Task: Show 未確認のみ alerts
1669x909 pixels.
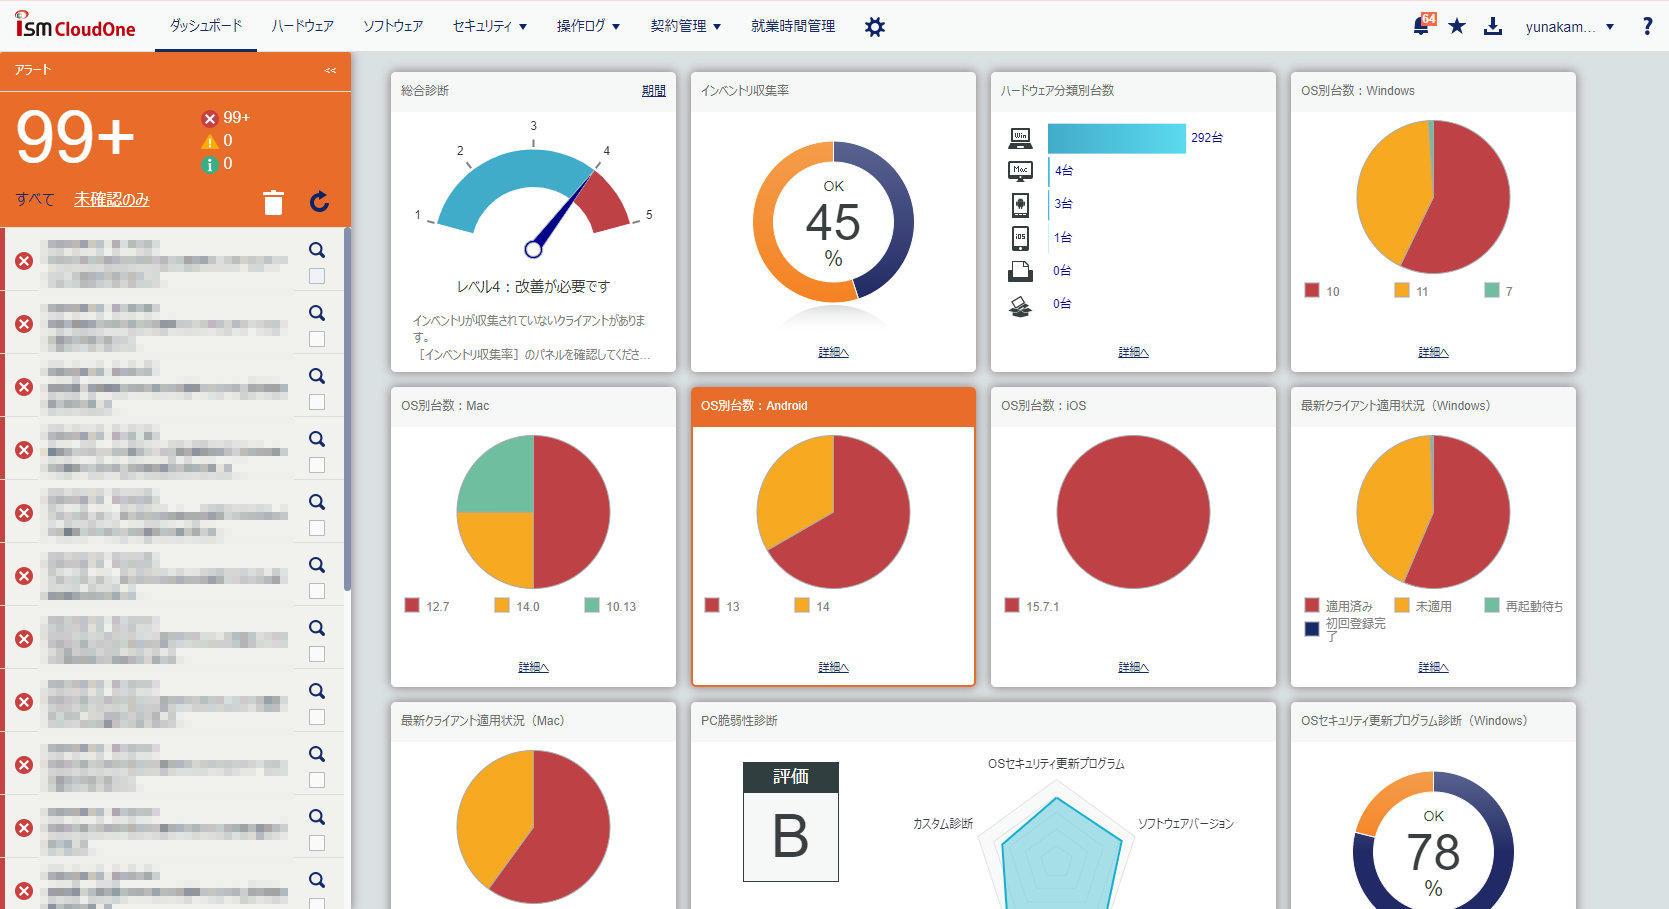Action: click(112, 199)
